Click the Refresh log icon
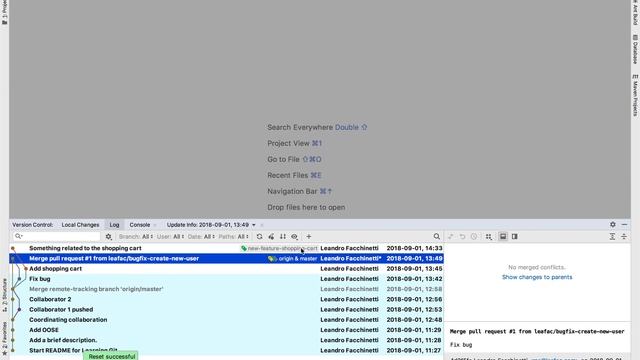Screen dimensions: 640x360 point(259,236)
